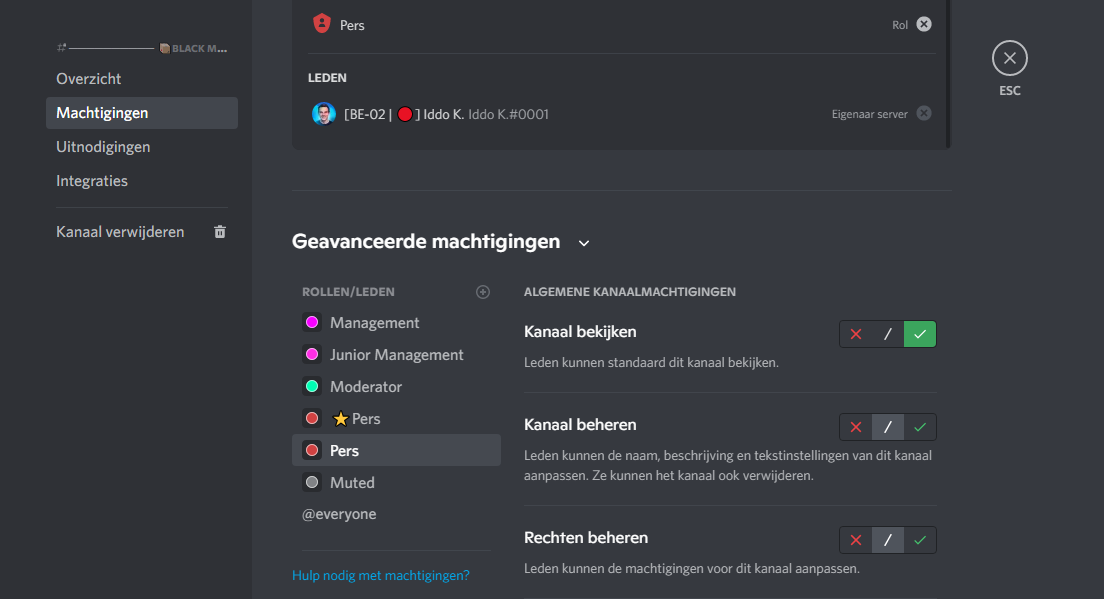The image size is (1104, 599).
Task: Open the Hulp nodig met machtigingen link
Action: [x=381, y=575]
